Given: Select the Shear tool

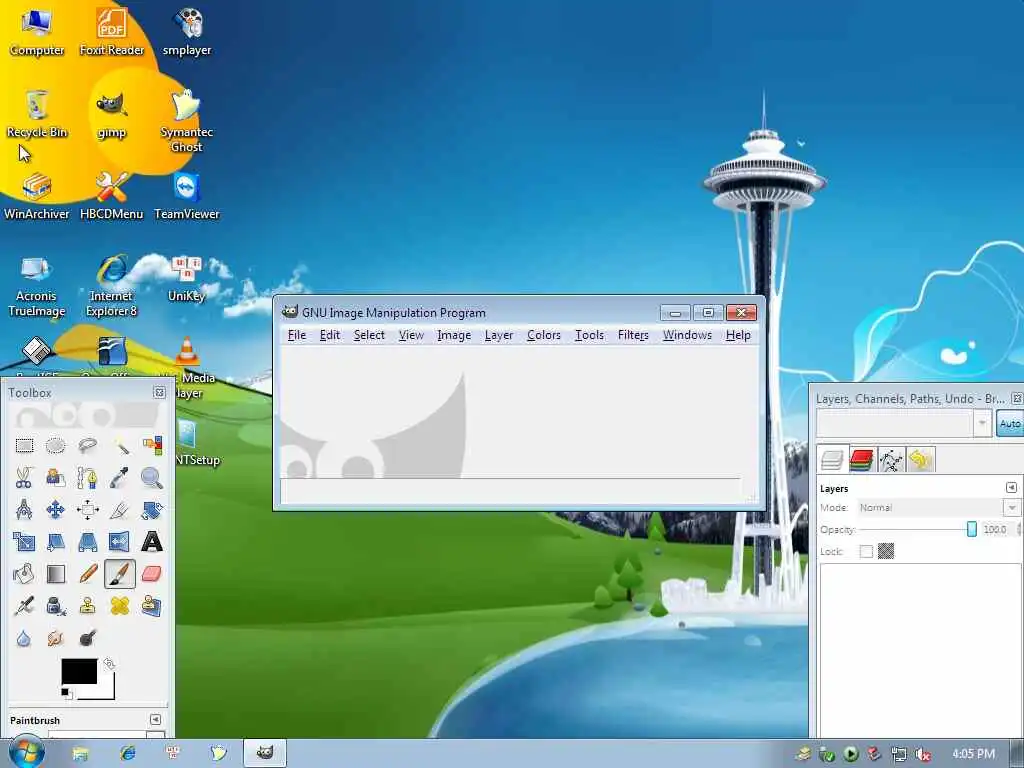Looking at the screenshot, I should 56,542.
